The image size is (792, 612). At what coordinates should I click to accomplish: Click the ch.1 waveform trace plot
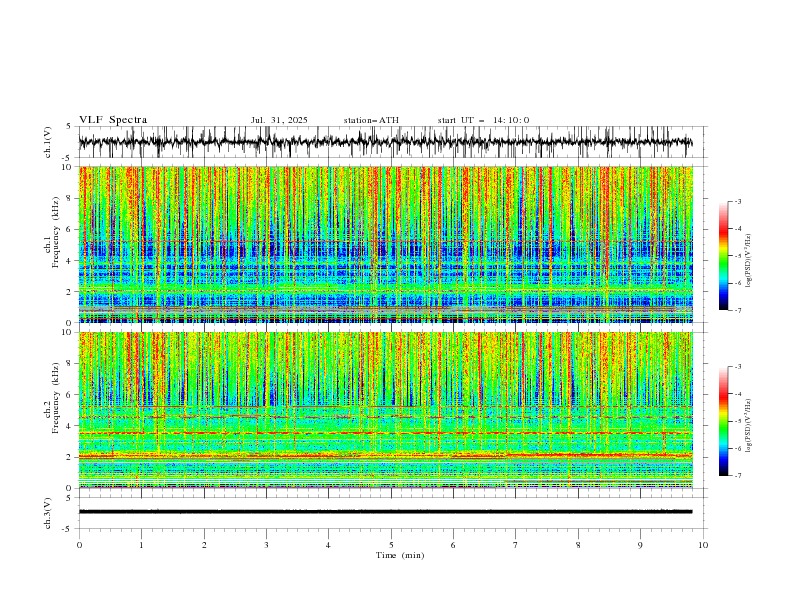coord(385,142)
